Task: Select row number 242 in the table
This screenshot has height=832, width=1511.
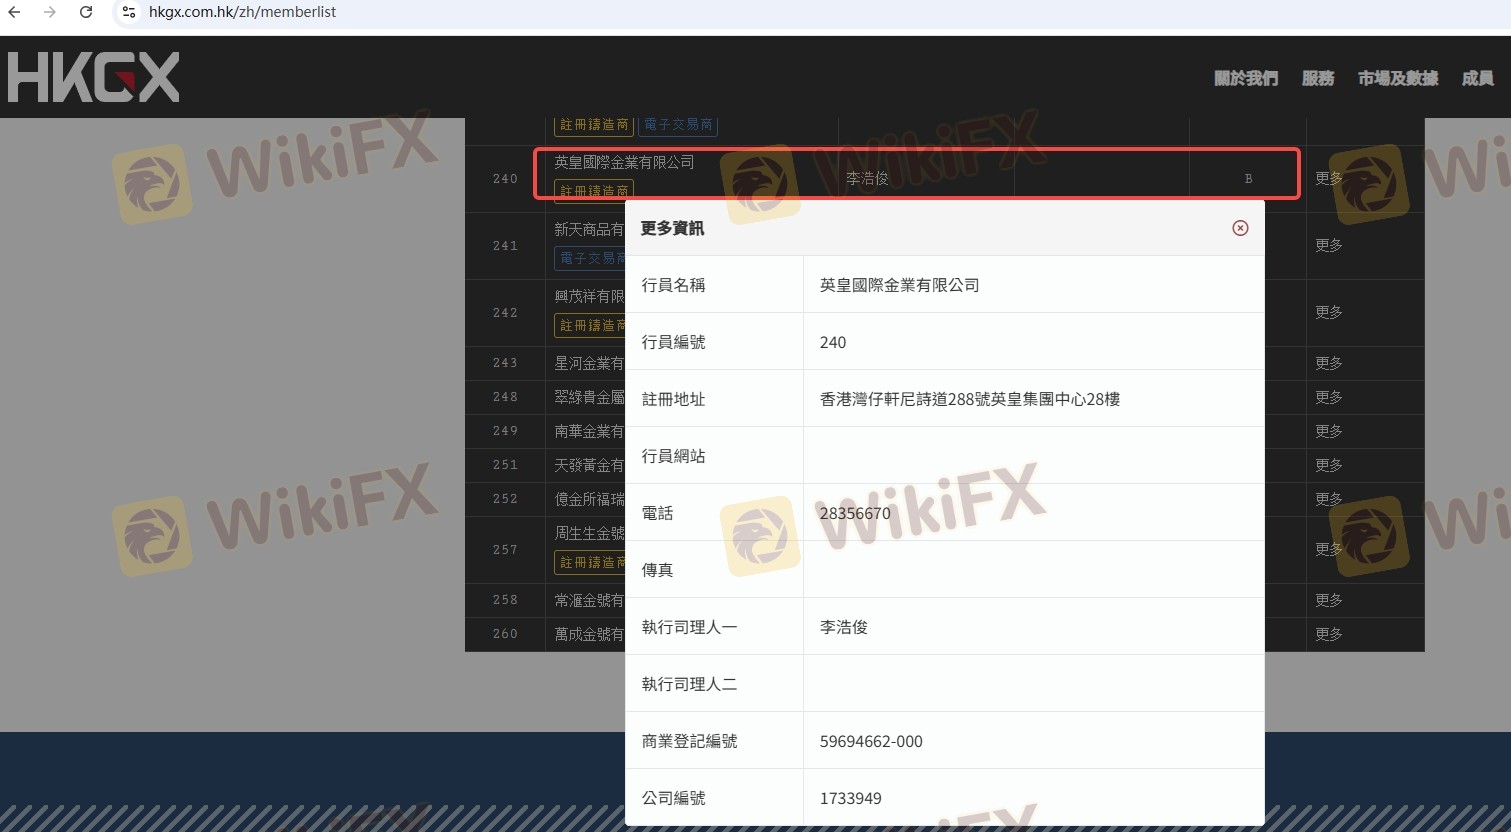Action: coord(505,313)
